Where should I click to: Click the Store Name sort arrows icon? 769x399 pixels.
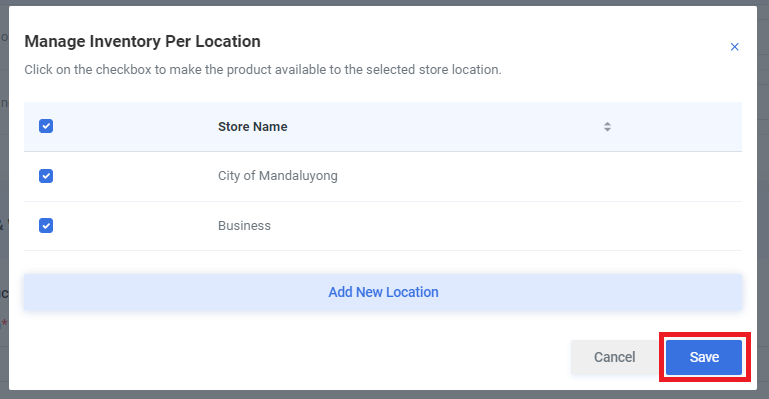click(x=607, y=126)
